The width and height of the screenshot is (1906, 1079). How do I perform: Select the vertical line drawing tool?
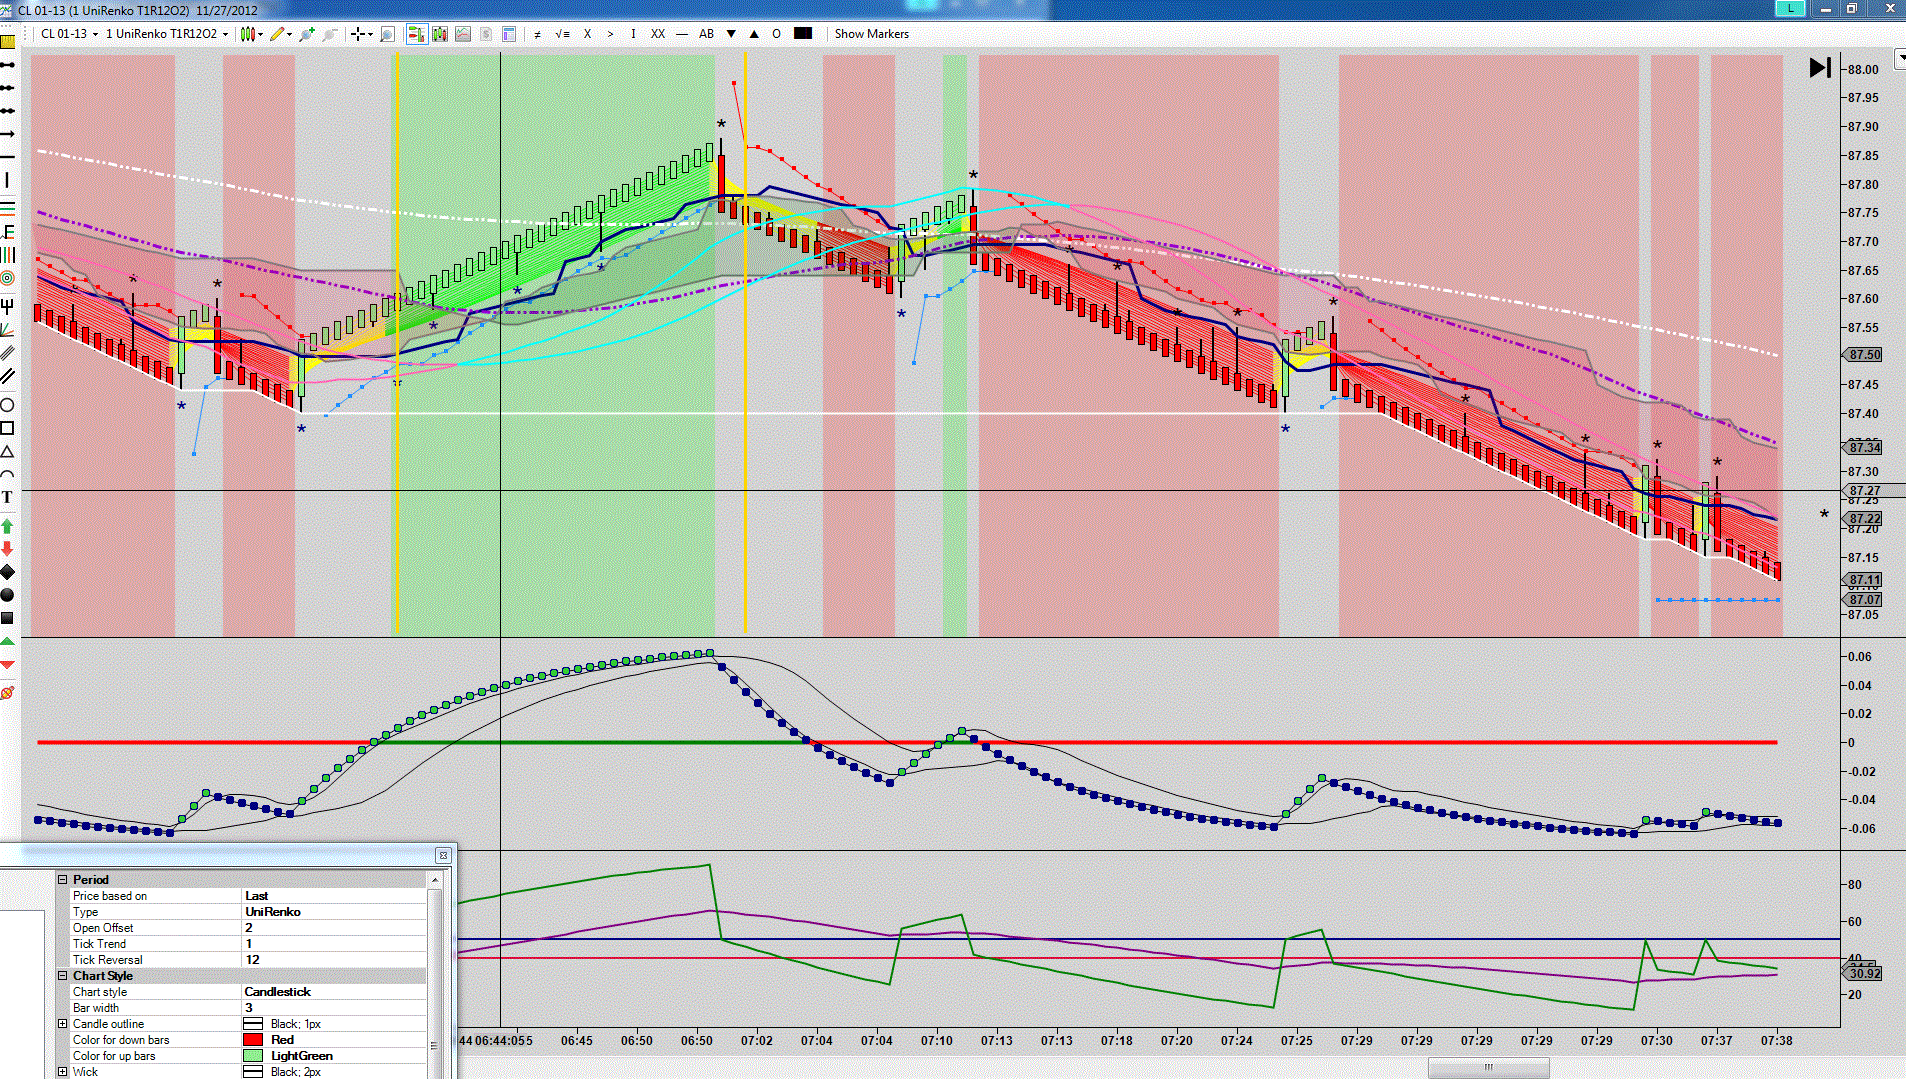coord(8,180)
